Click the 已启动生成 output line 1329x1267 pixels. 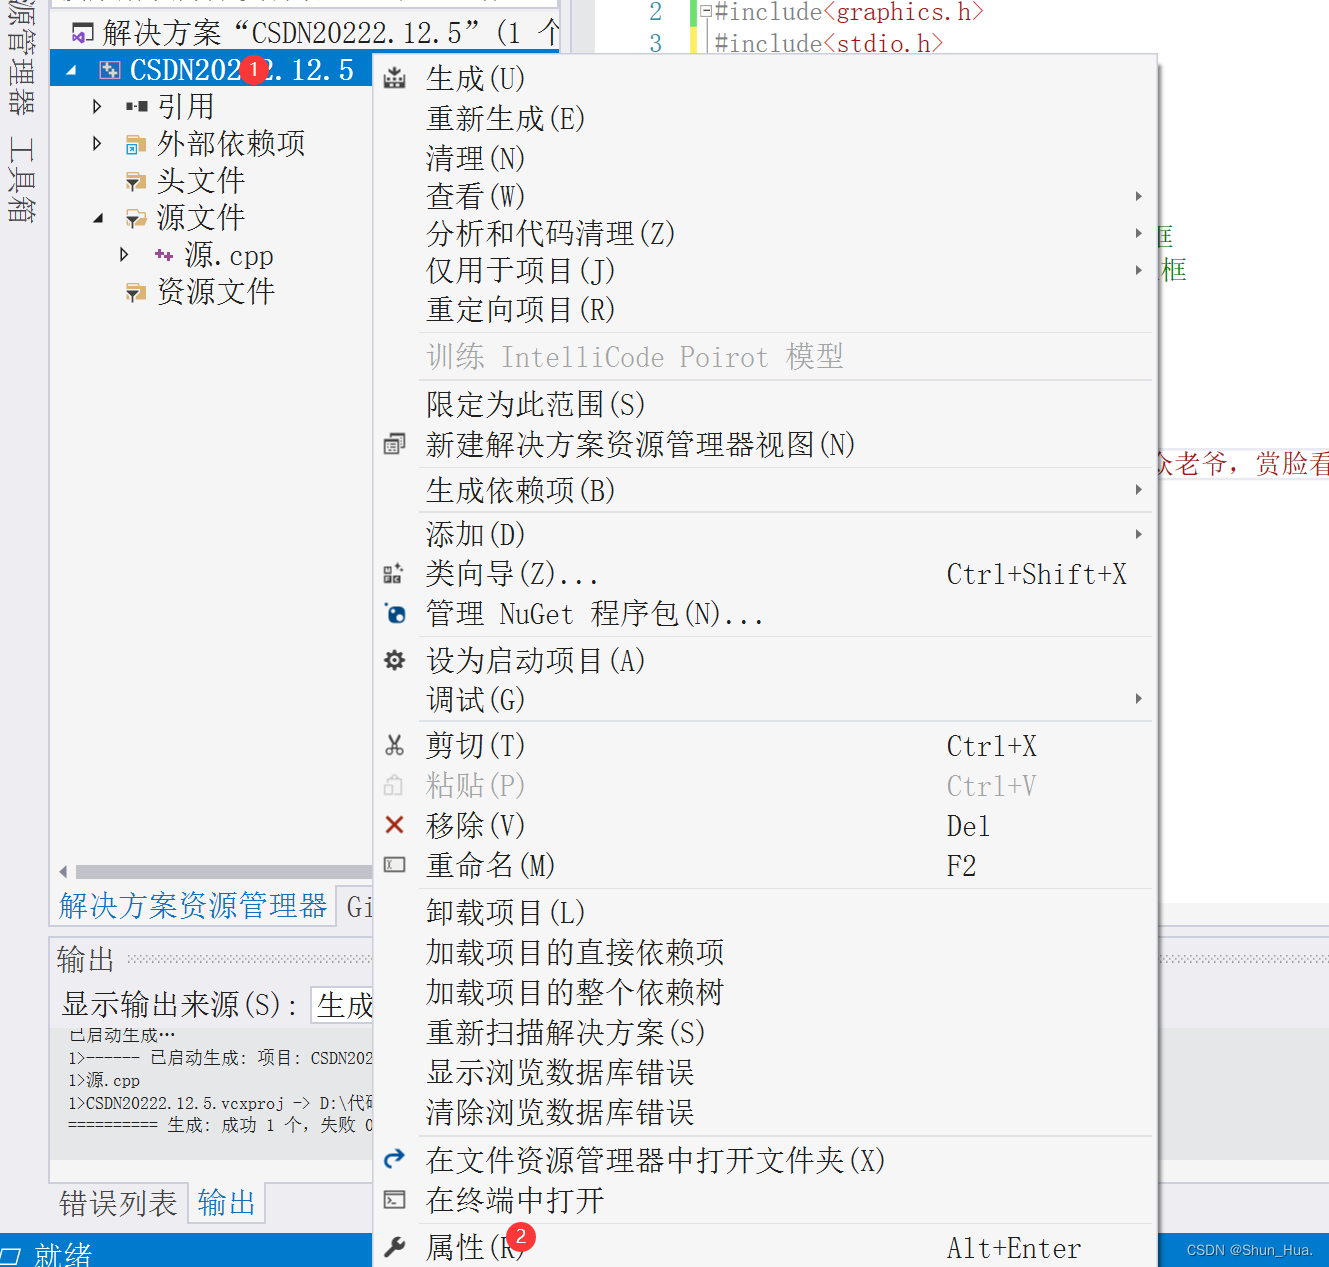[122, 1035]
